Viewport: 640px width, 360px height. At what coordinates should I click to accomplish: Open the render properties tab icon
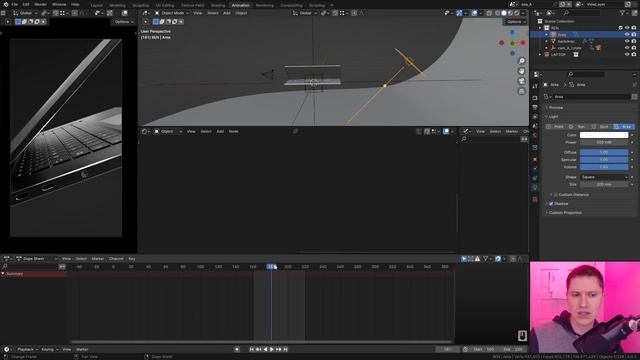pyautogui.click(x=535, y=98)
